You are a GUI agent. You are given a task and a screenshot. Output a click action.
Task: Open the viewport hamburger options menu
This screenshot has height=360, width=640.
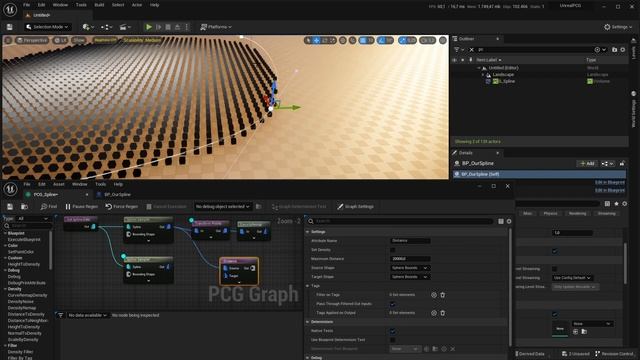point(8,40)
